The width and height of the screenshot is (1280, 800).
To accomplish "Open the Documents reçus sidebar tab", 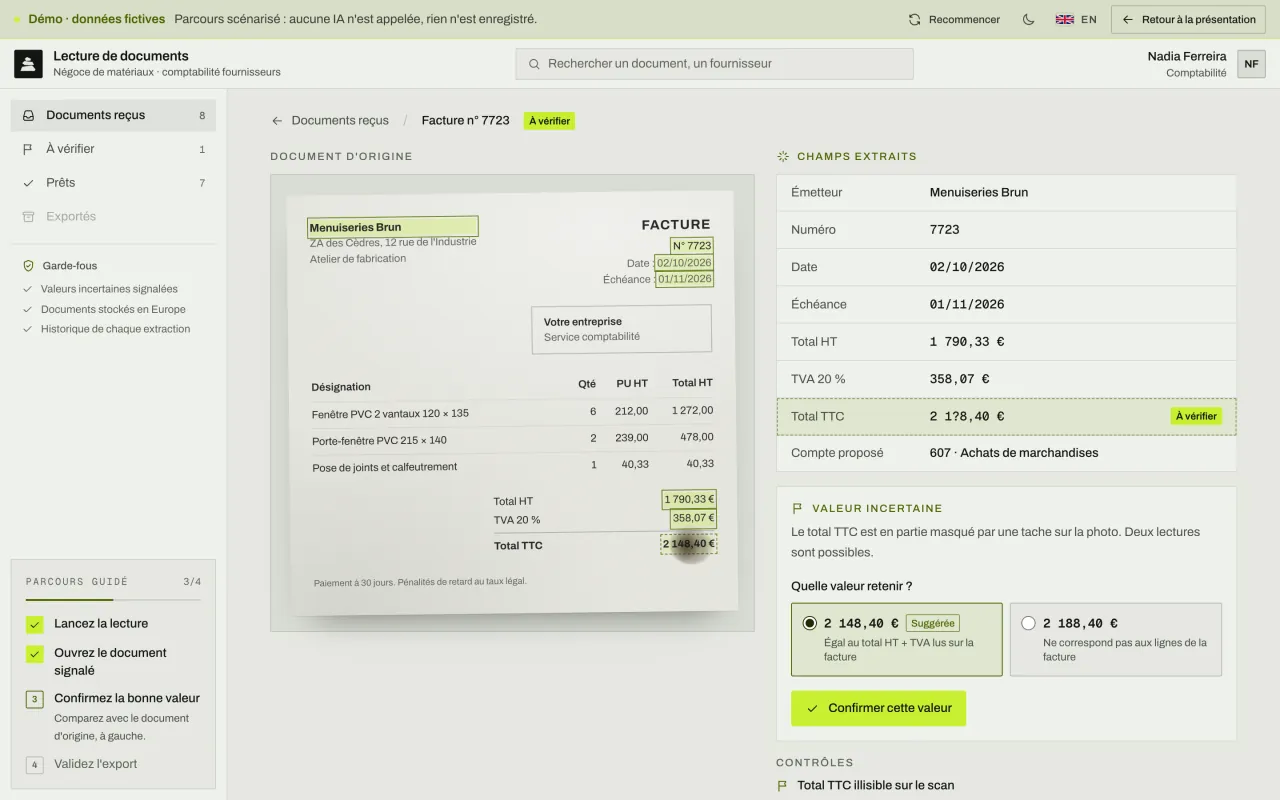I will coord(113,115).
